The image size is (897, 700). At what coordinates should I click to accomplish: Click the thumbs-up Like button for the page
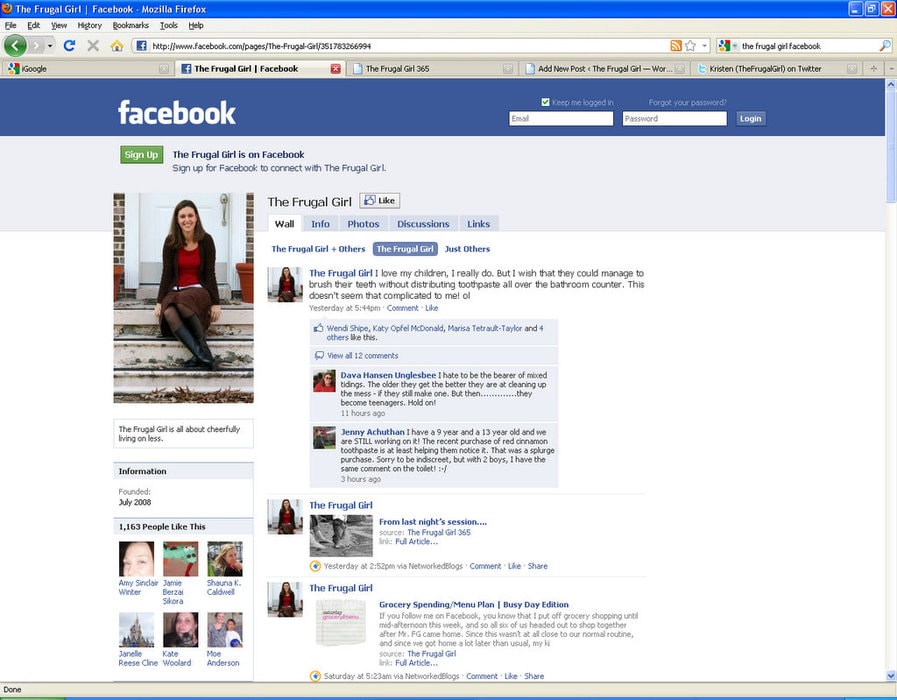(380, 201)
